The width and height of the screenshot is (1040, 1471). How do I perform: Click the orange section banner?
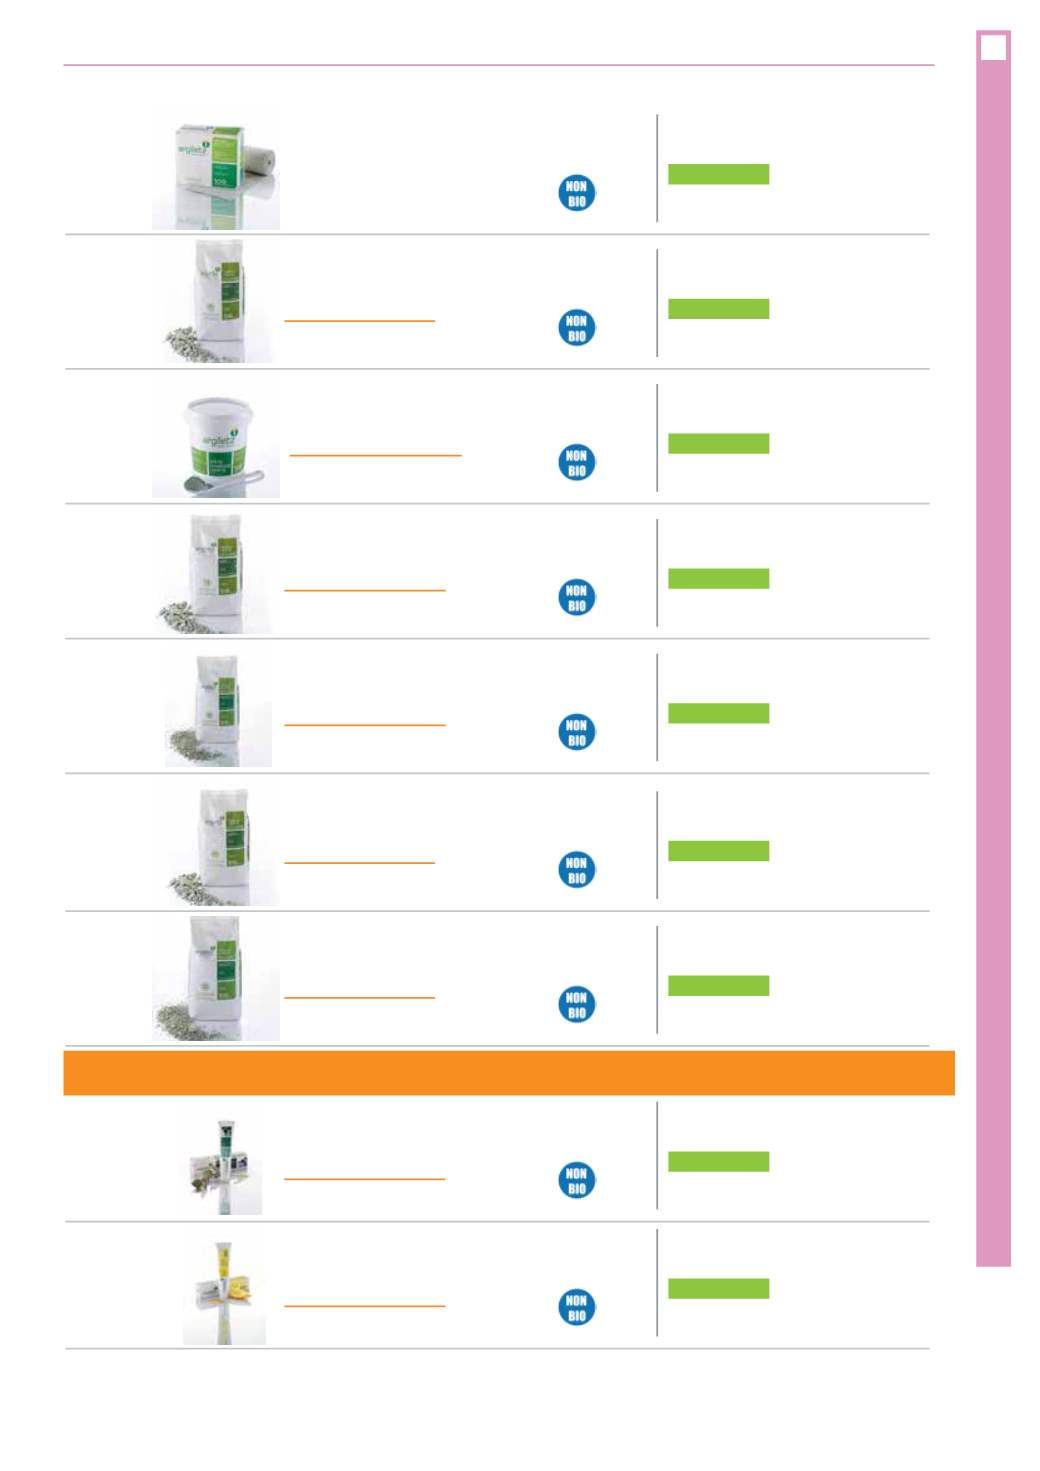pyautogui.click(x=509, y=1073)
